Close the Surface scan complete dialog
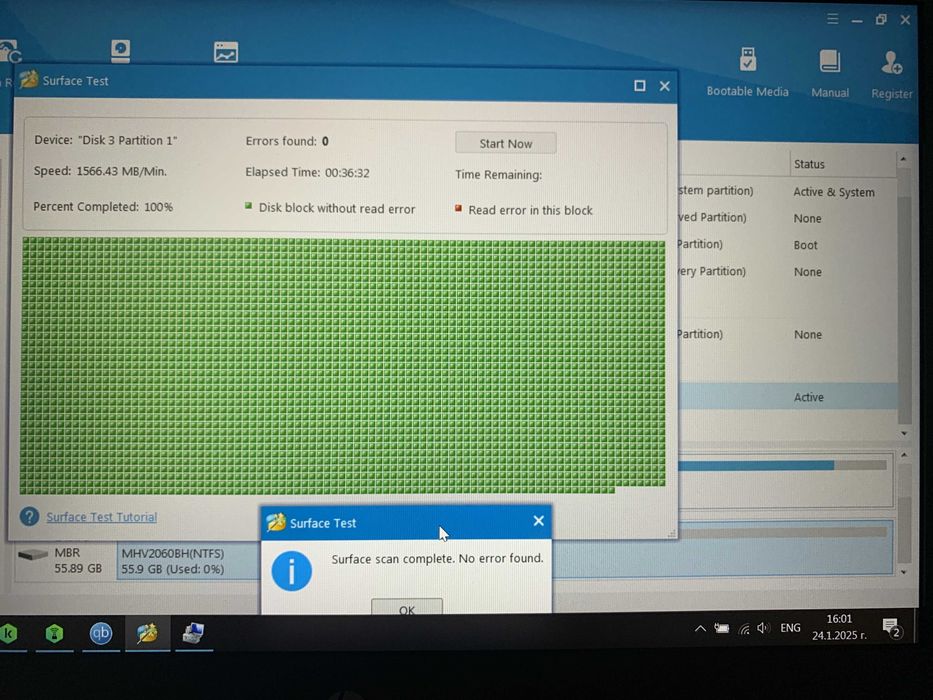 (538, 521)
